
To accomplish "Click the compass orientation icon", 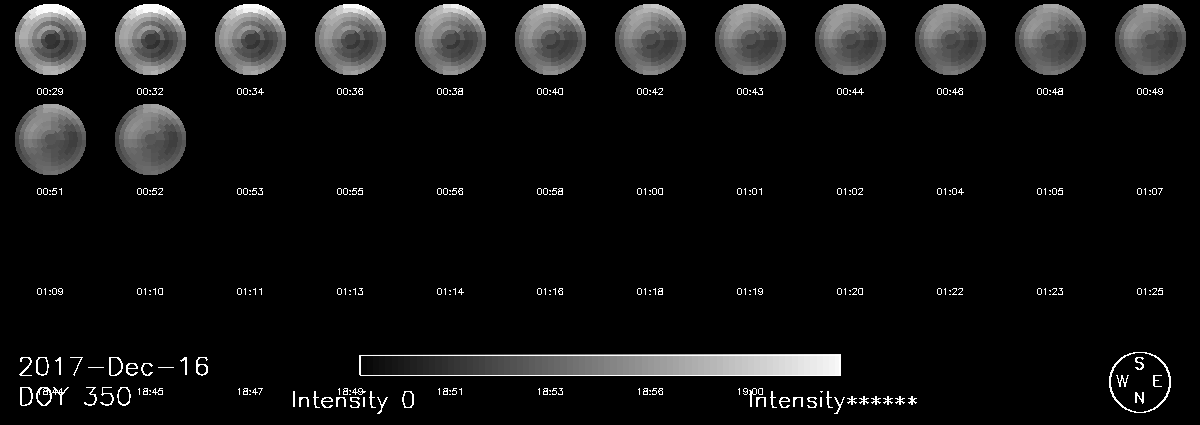I will (1139, 381).
